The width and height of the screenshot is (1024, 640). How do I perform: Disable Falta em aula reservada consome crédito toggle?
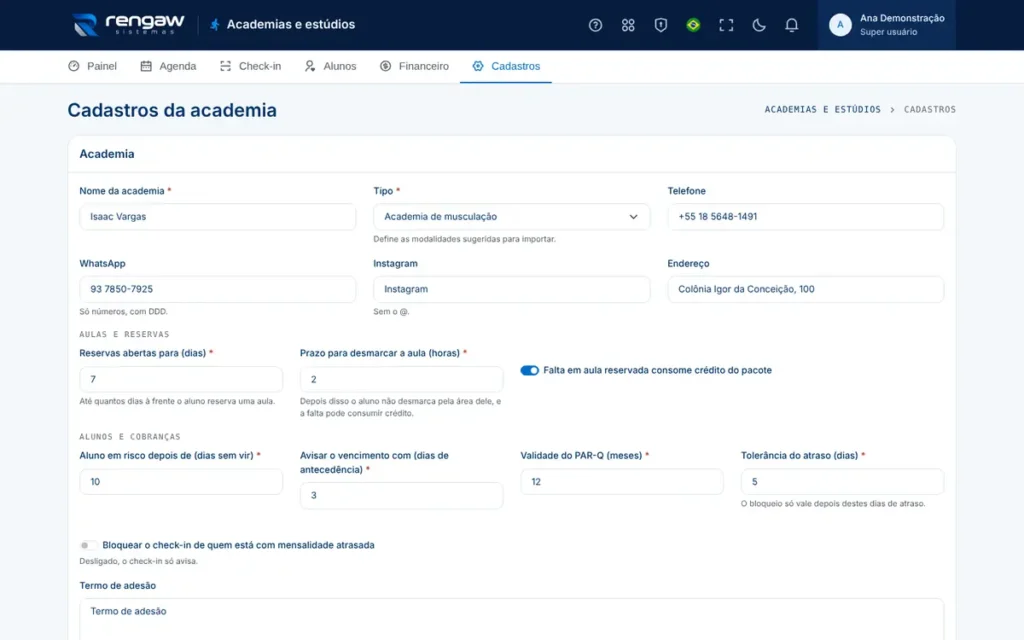coord(530,370)
